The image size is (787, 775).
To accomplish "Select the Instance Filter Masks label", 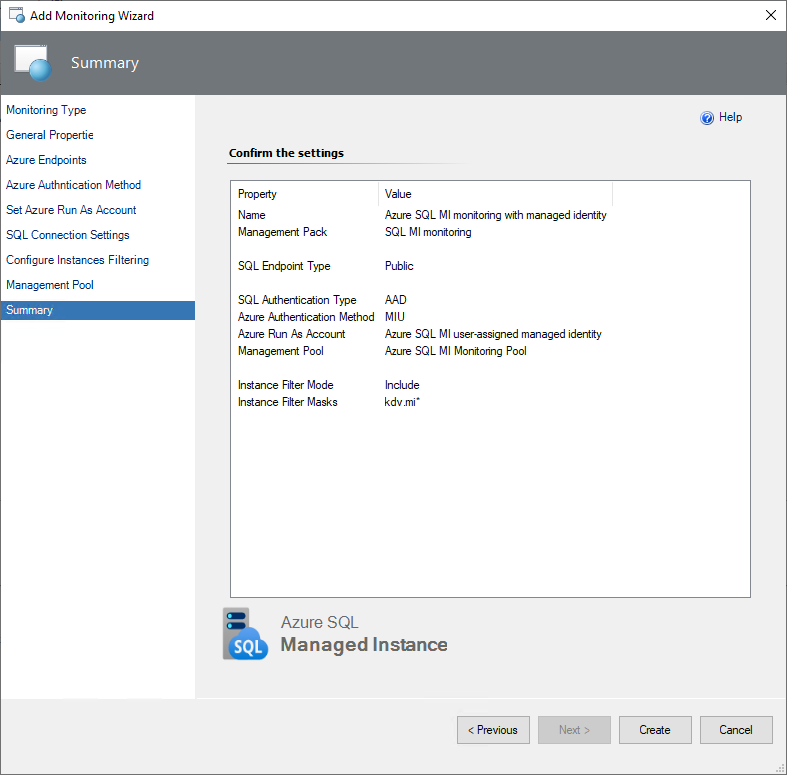I will coord(288,402).
